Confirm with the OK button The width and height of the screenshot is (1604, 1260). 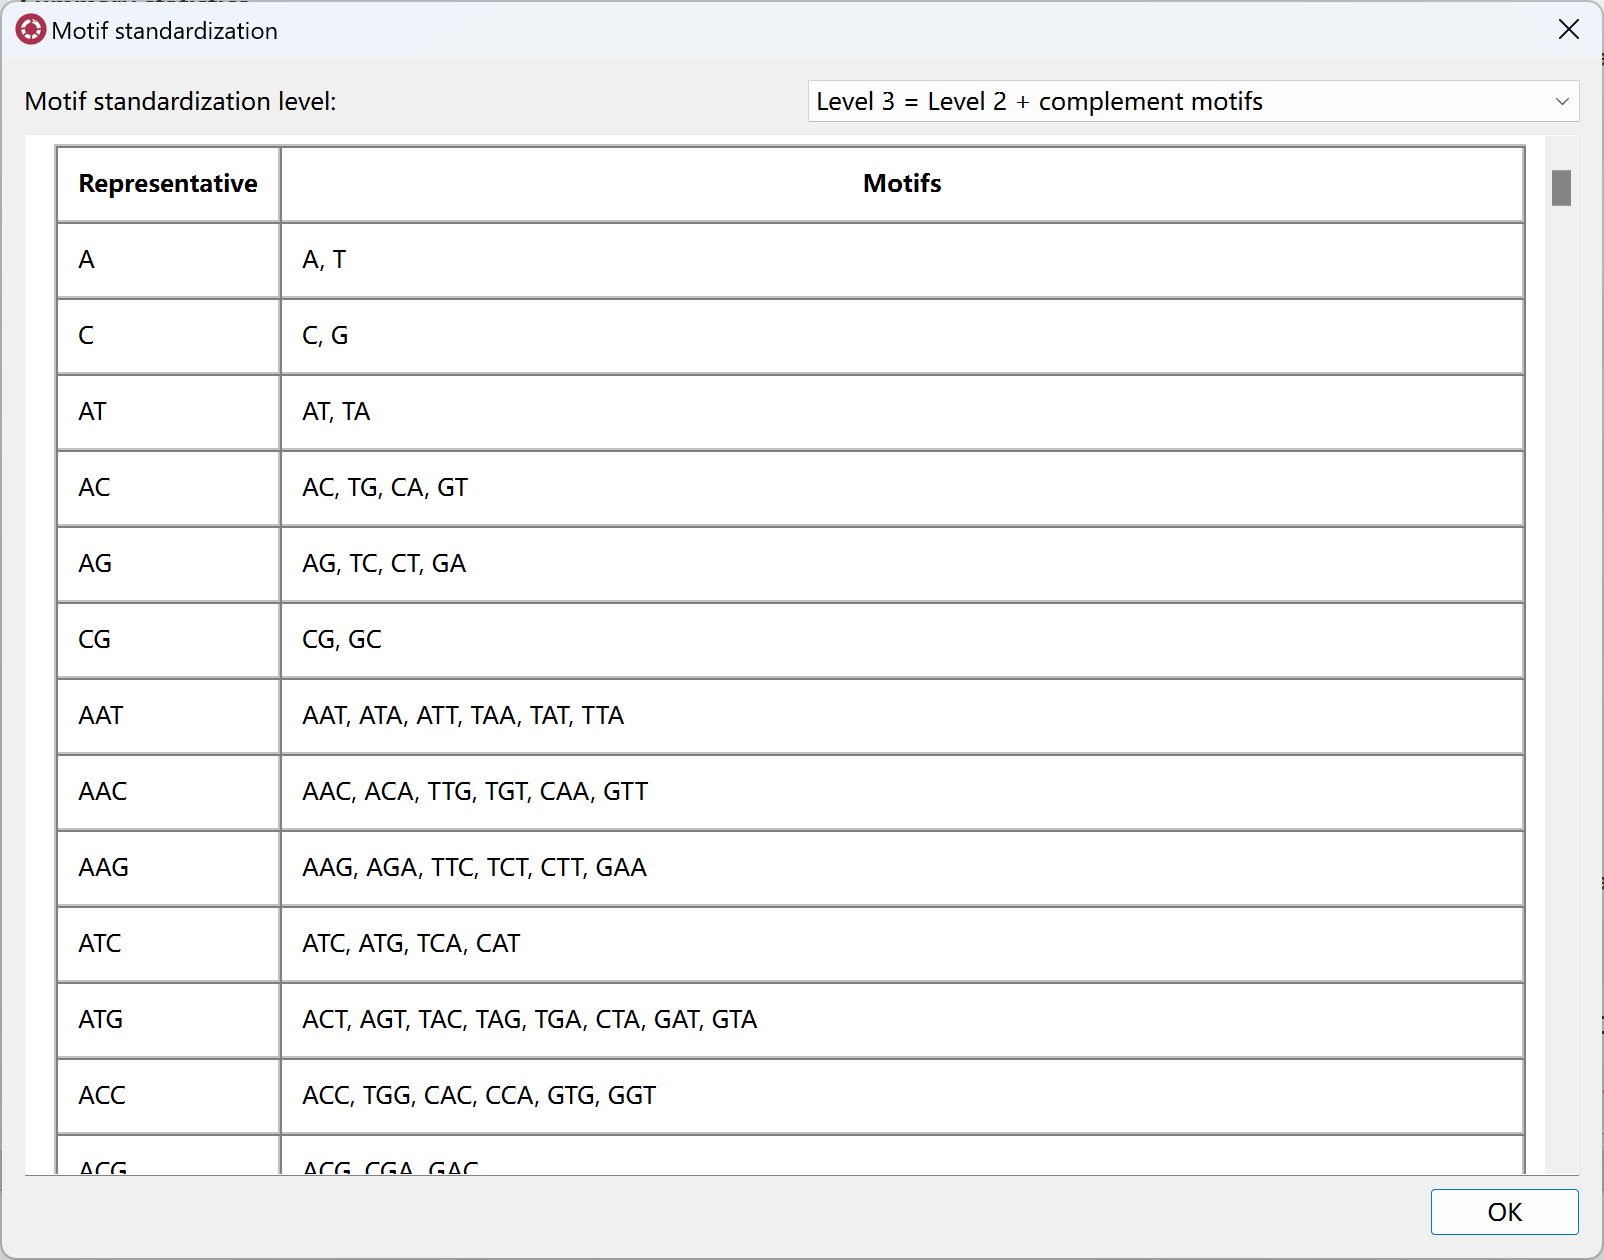1504,1212
